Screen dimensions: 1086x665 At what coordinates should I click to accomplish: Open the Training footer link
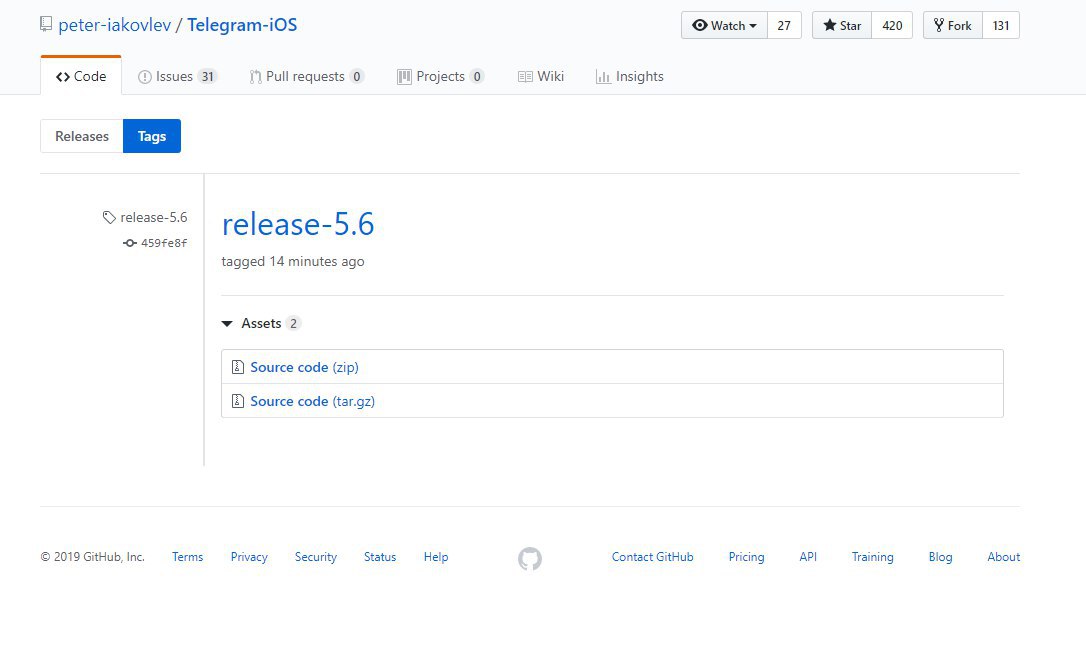point(873,557)
